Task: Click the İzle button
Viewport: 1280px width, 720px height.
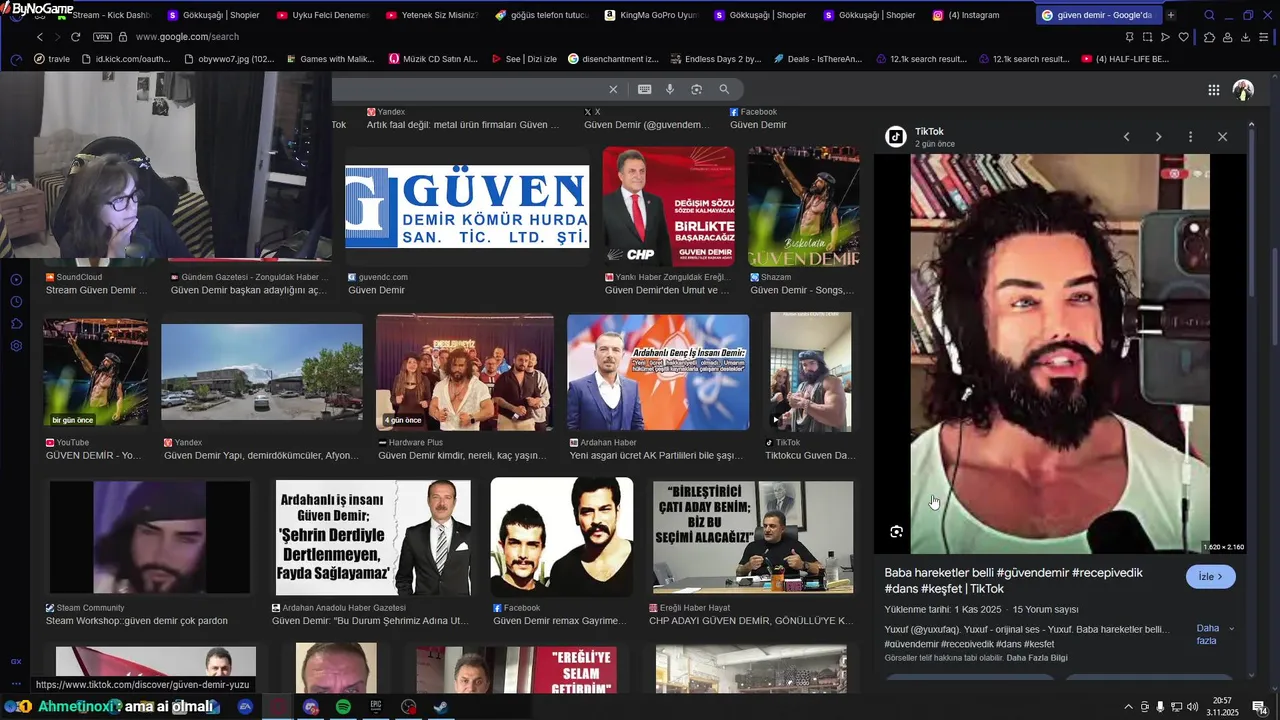Action: click(x=1210, y=577)
